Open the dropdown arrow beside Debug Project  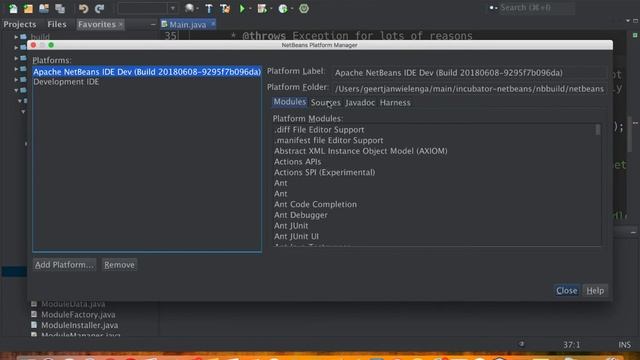point(271,9)
